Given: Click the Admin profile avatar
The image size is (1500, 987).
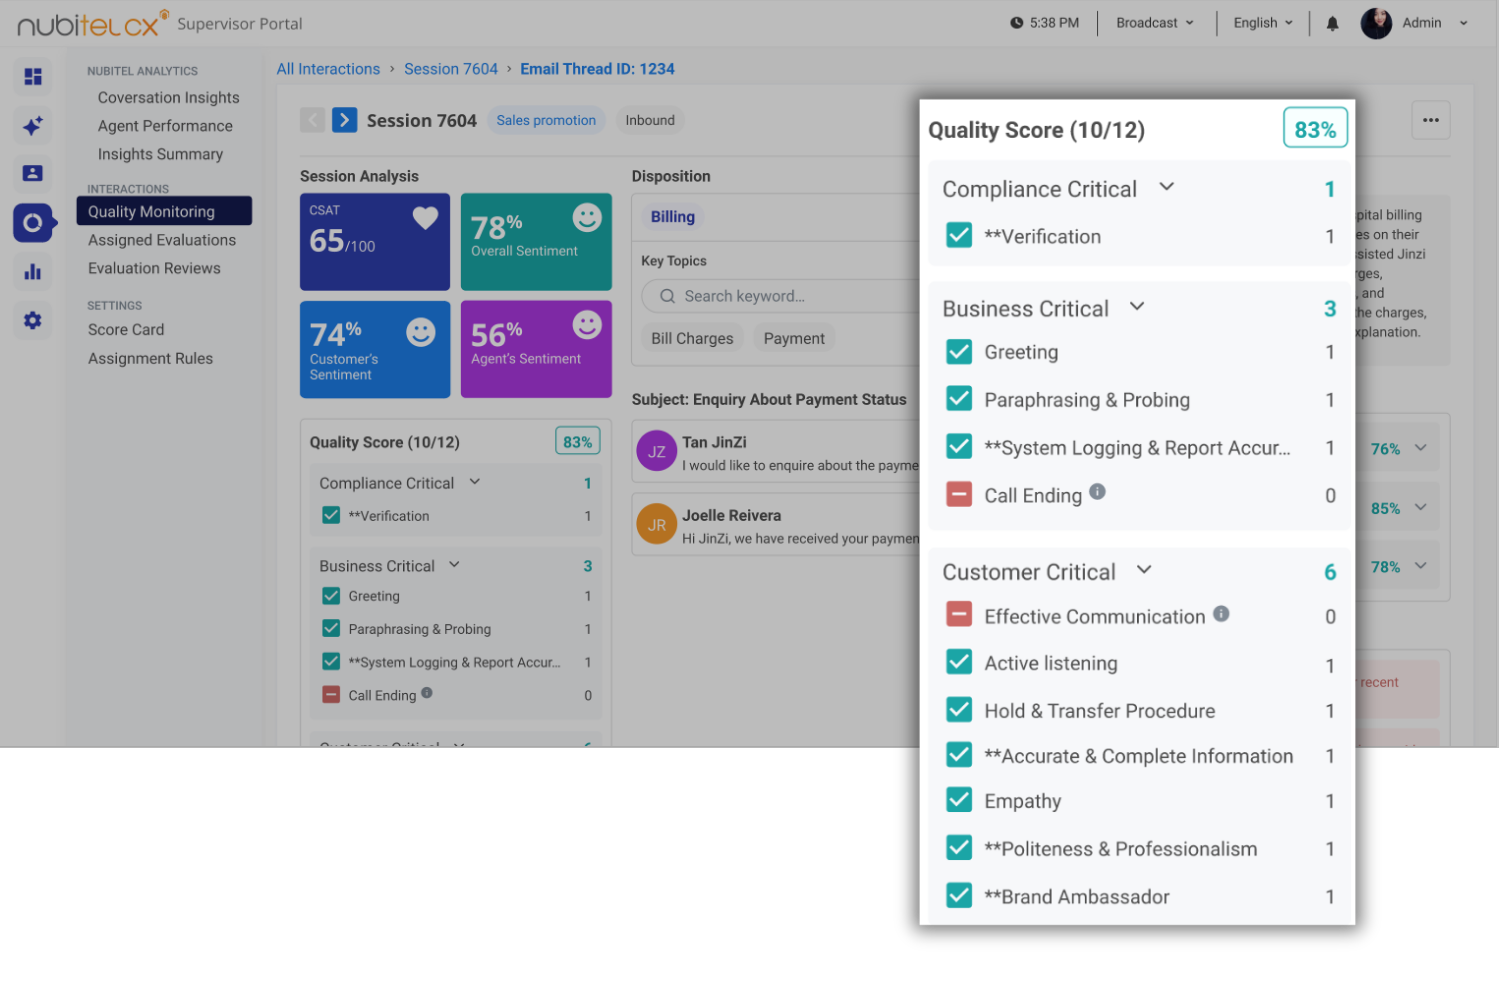Looking at the screenshot, I should click(1376, 23).
